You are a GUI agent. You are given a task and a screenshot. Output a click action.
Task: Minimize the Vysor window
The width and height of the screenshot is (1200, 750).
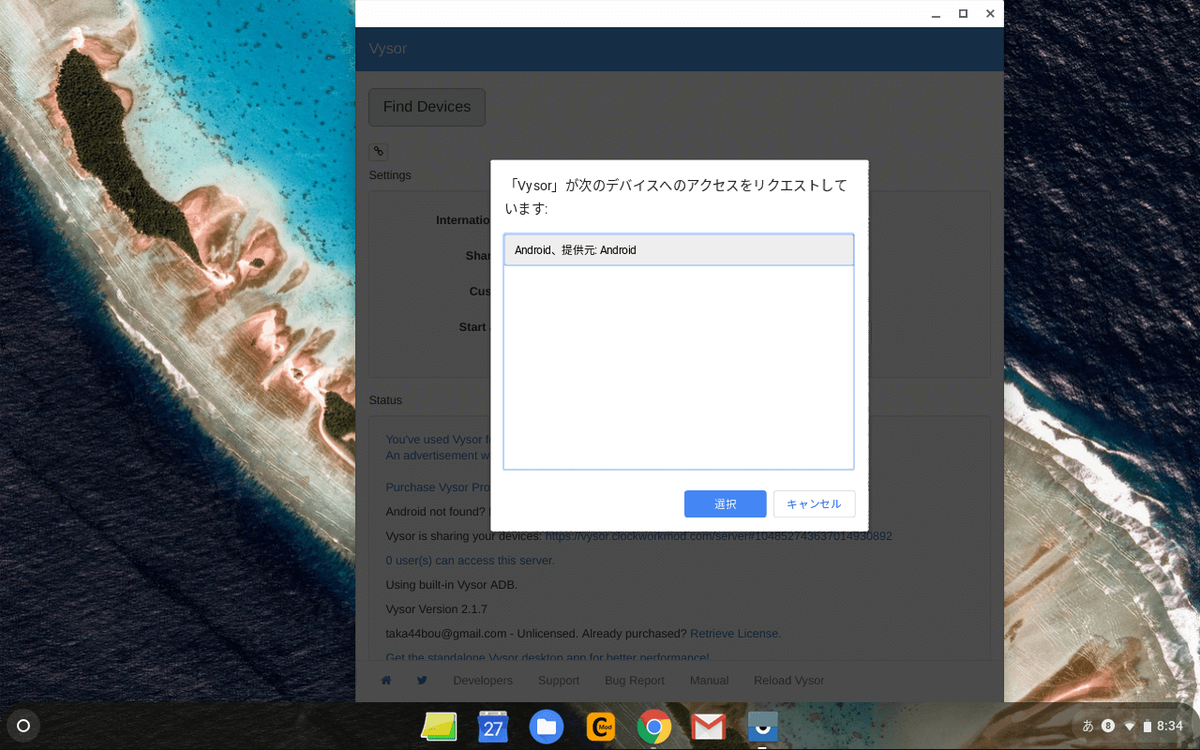click(x=936, y=14)
